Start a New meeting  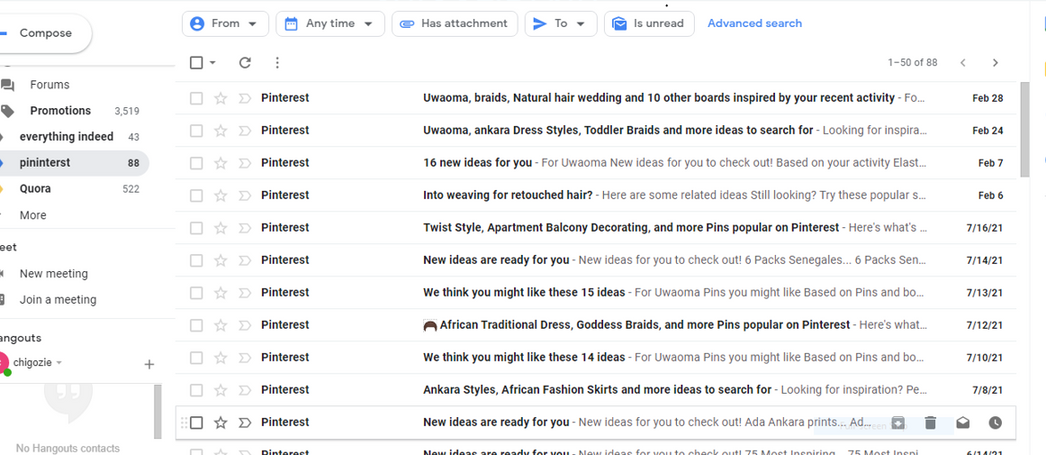53,274
